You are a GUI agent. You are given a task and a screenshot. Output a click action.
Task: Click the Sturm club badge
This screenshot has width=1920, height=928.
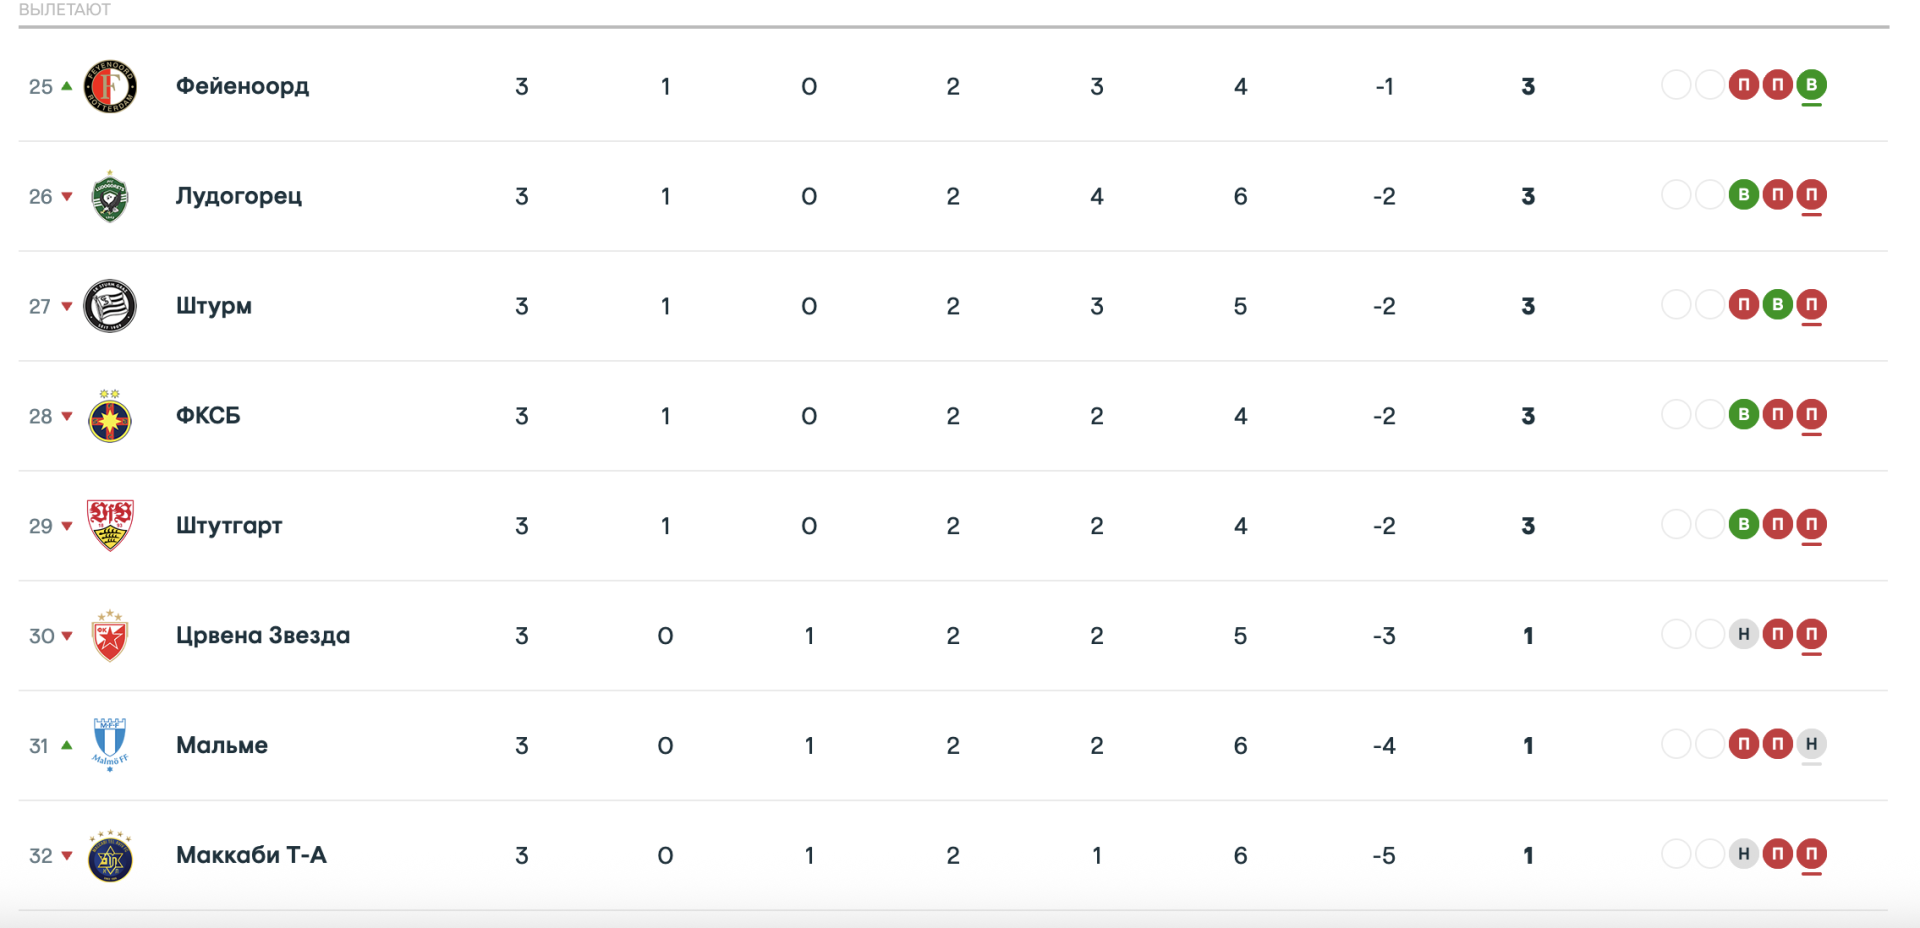pos(110,306)
